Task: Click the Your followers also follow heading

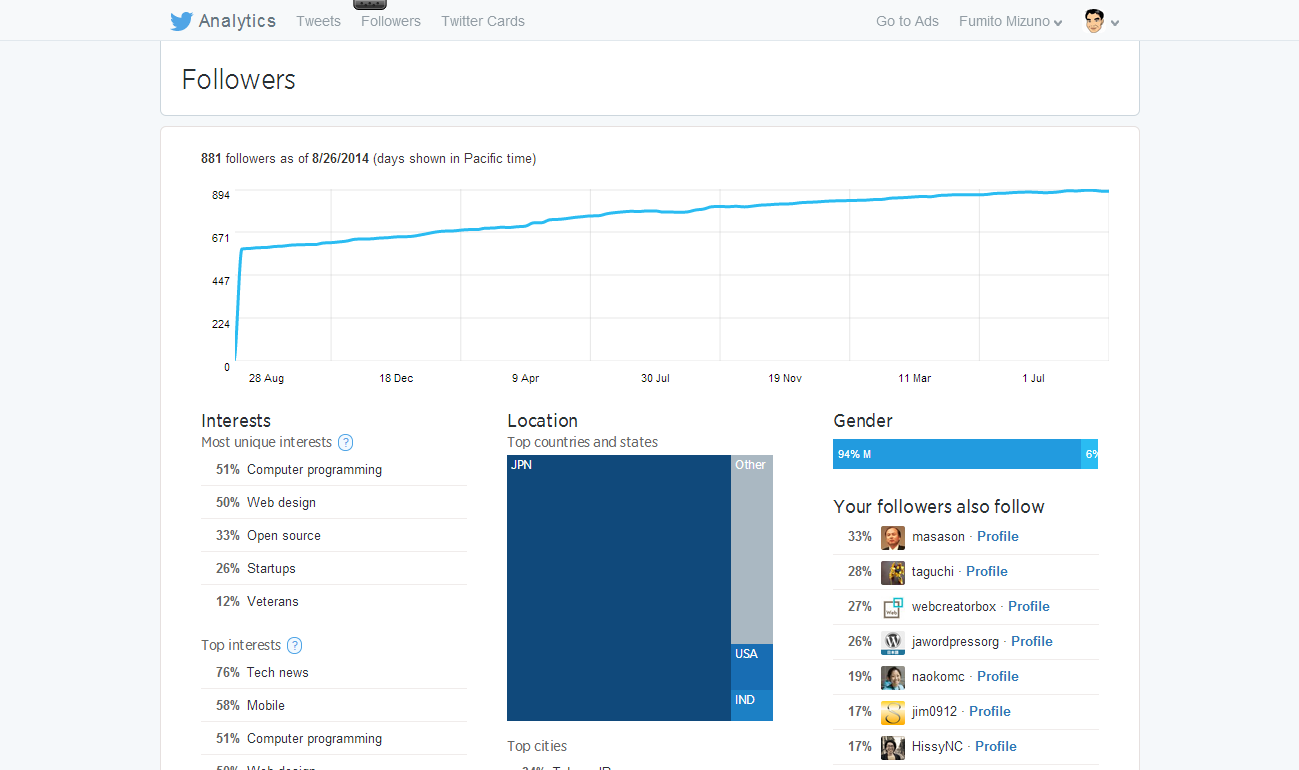Action: pos(939,507)
